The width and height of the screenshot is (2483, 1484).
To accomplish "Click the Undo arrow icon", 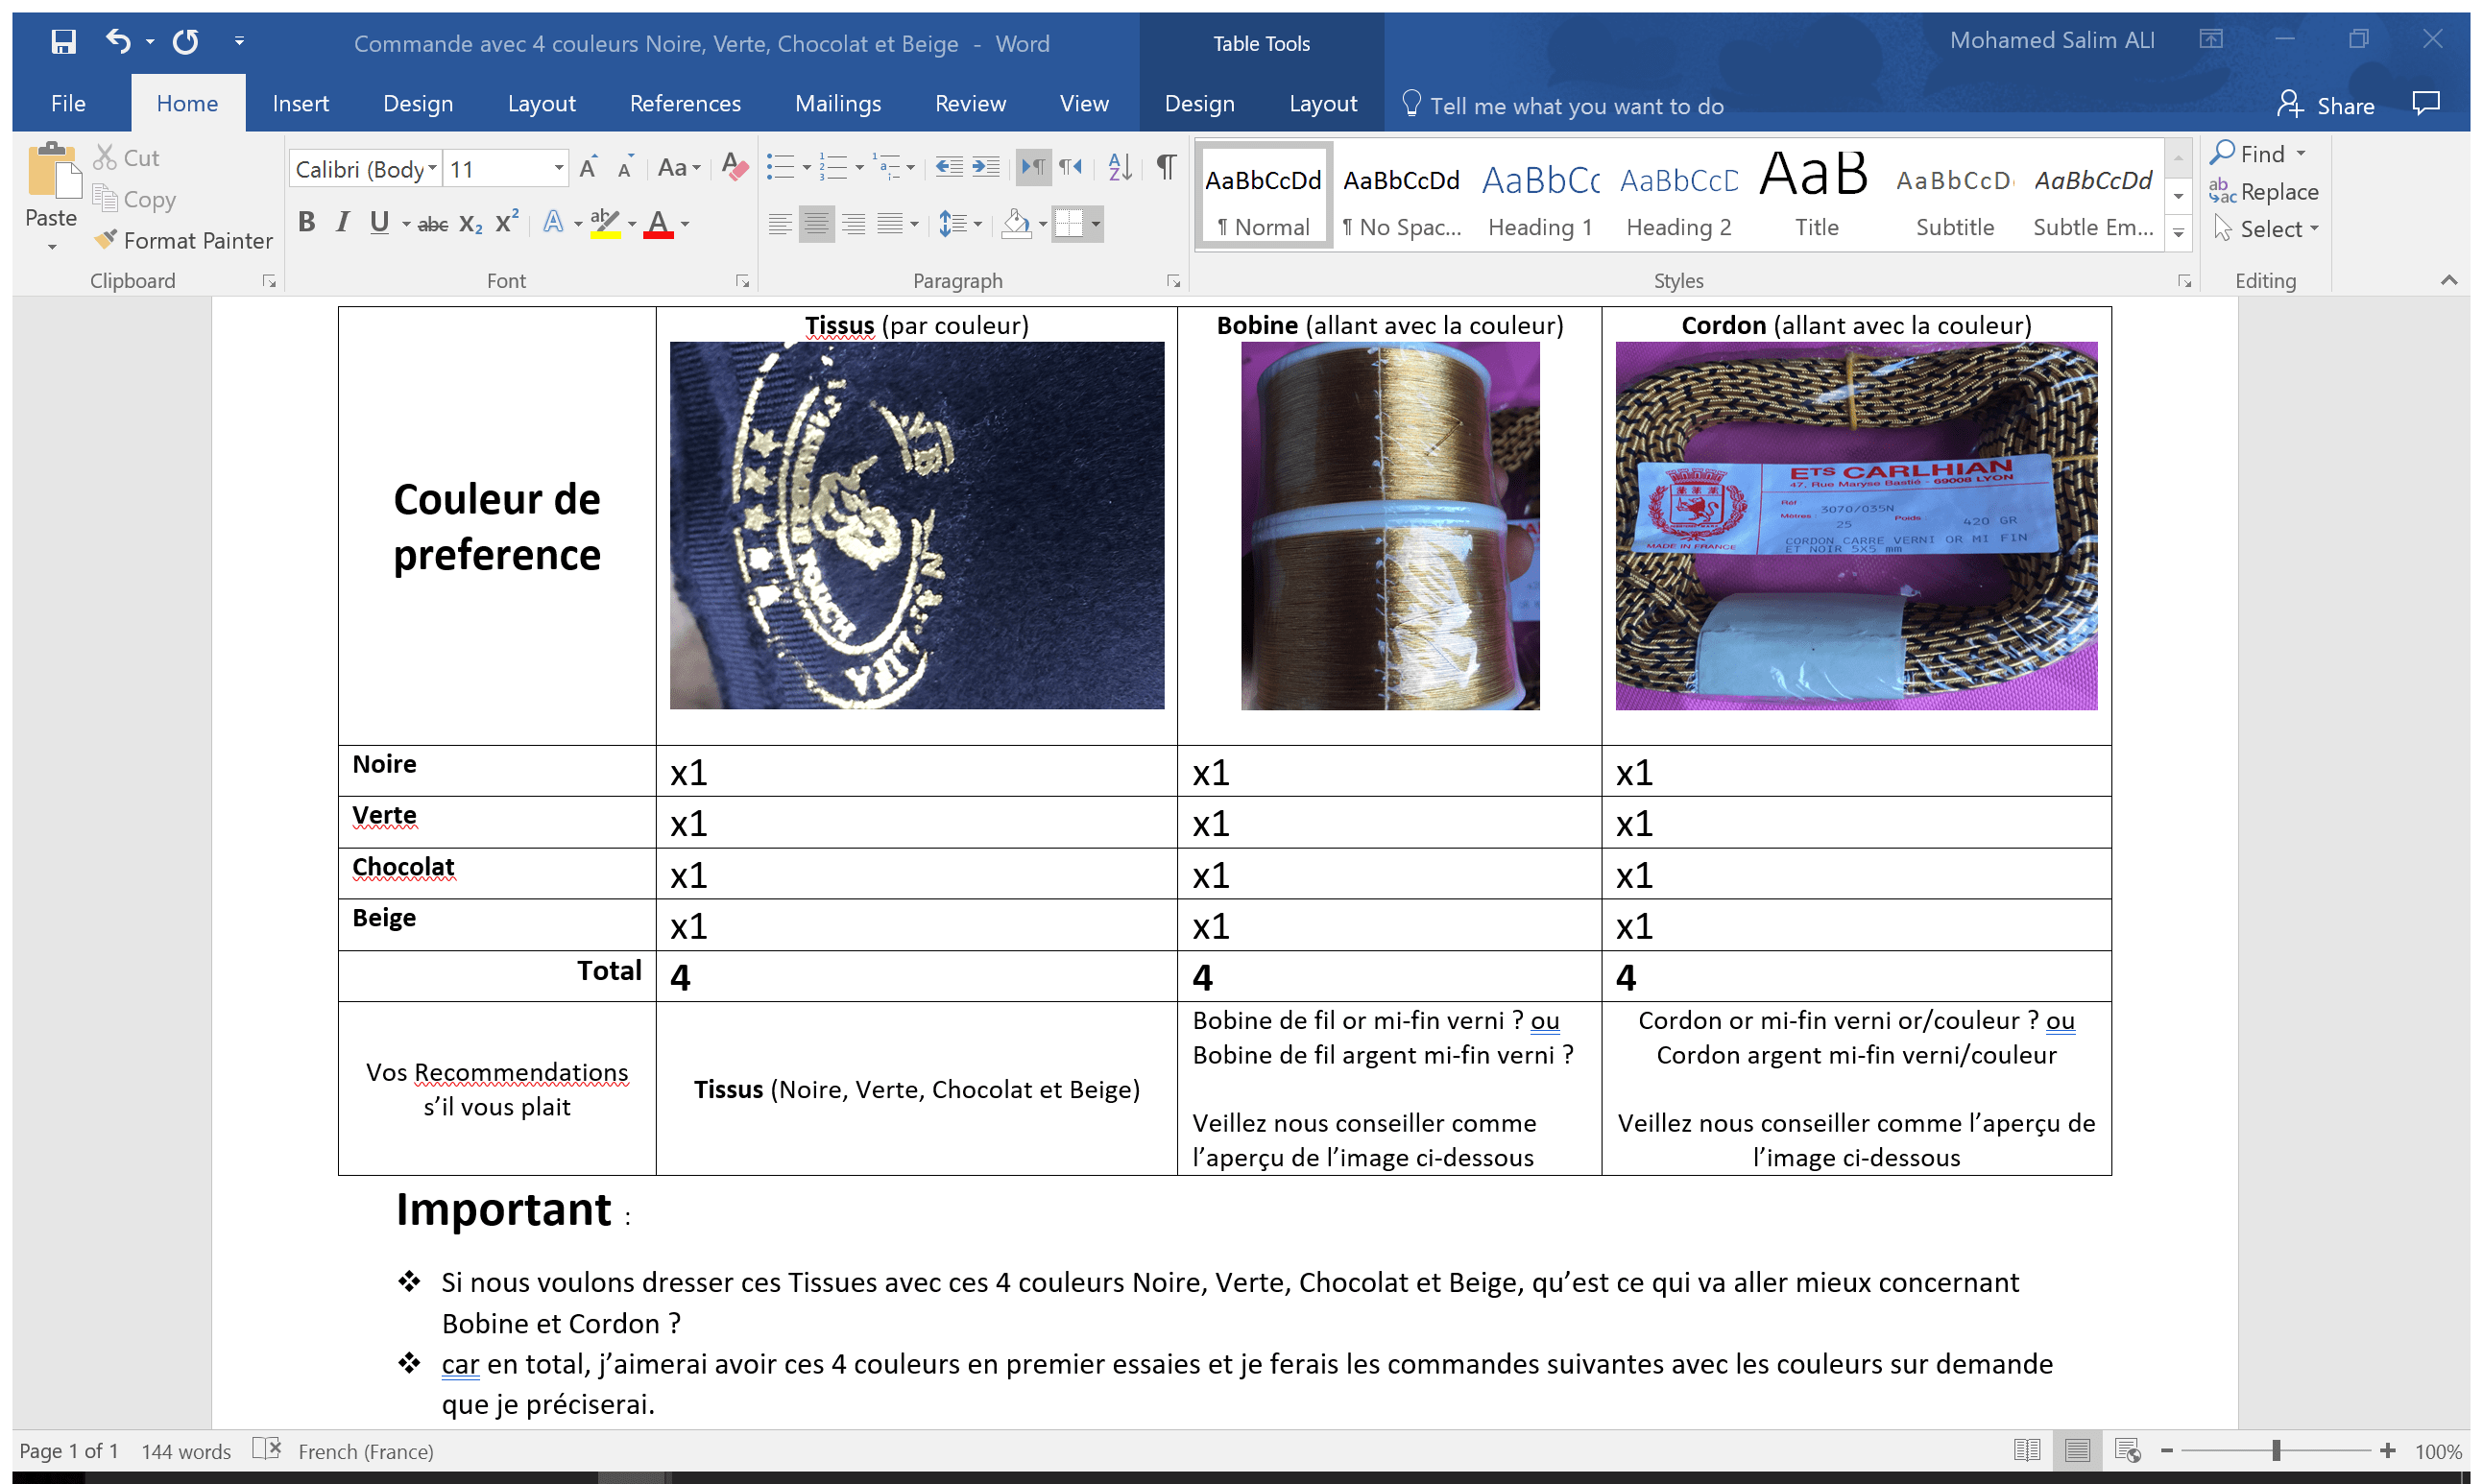I will (118, 42).
